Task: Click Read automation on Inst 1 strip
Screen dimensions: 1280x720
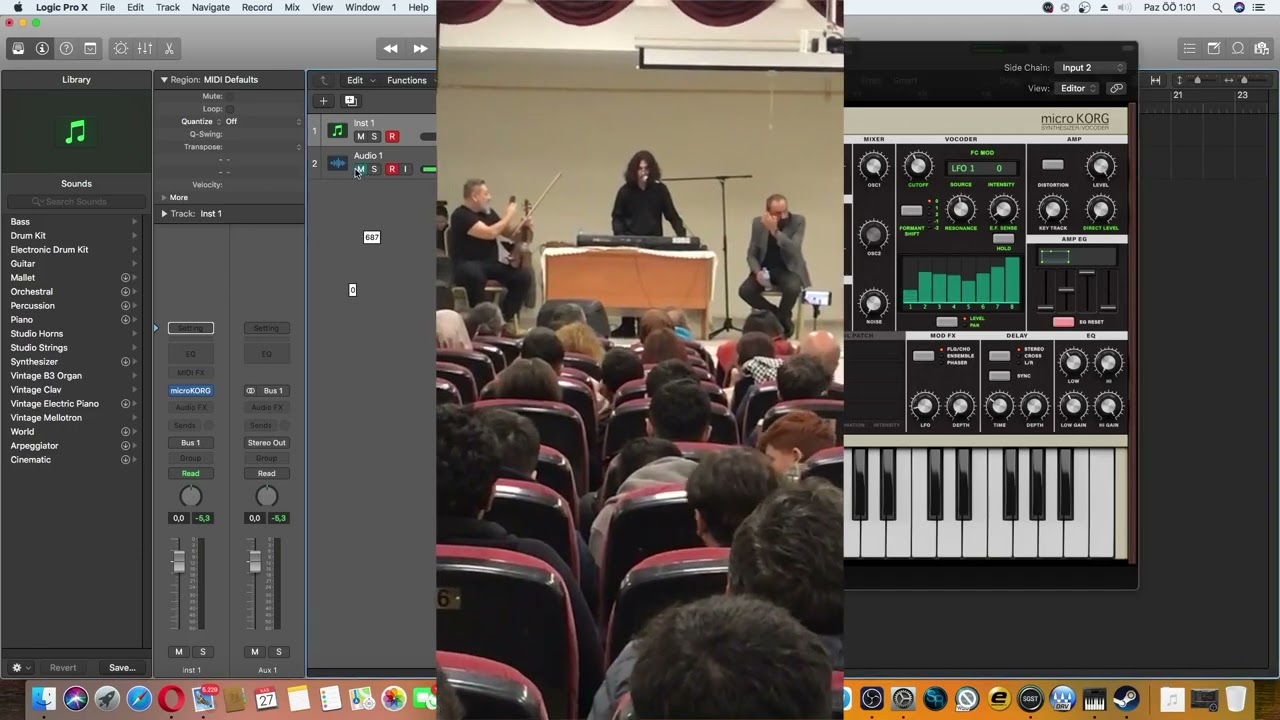Action: (x=190, y=474)
